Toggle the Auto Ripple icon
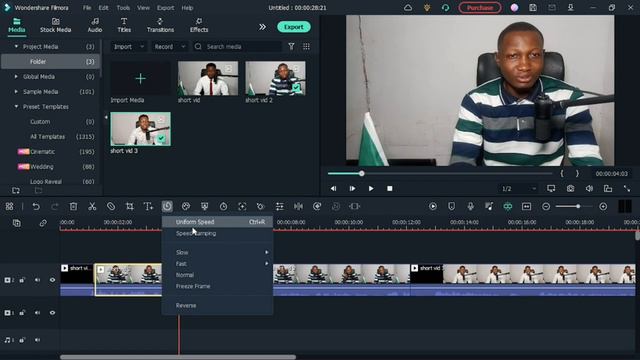Image resolution: width=640 pixels, height=360 pixels. [x=508, y=207]
